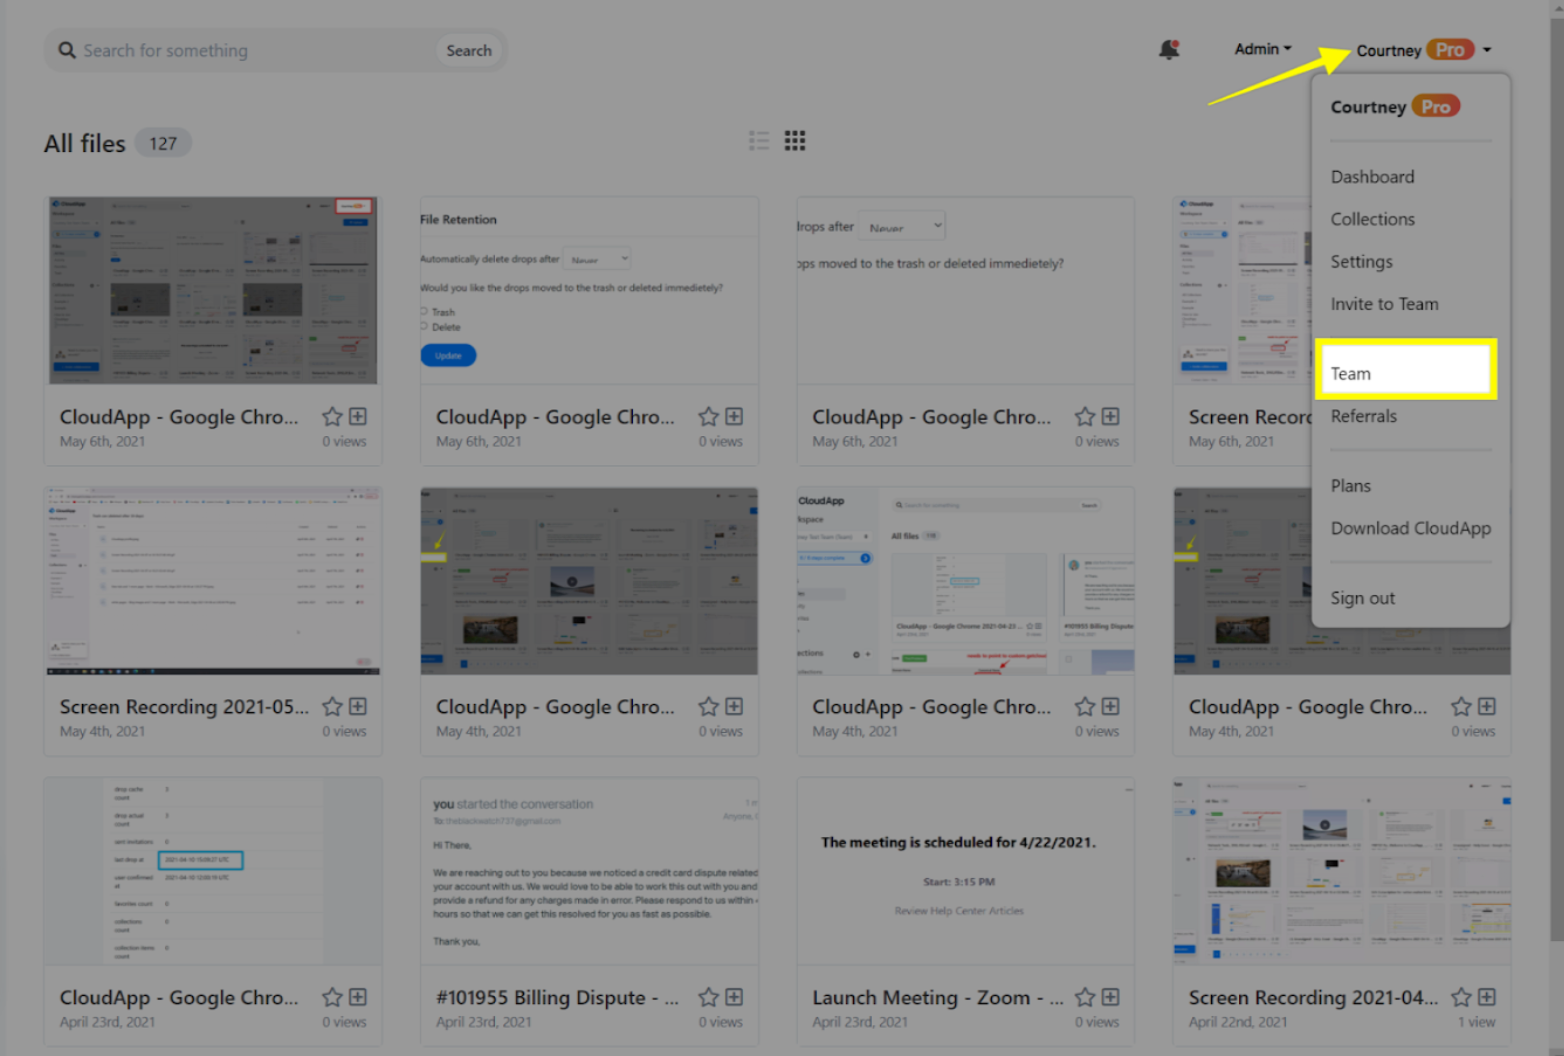The height and width of the screenshot is (1056, 1564).
Task: Click the Courtney Pro header inside menu
Action: tap(1395, 107)
